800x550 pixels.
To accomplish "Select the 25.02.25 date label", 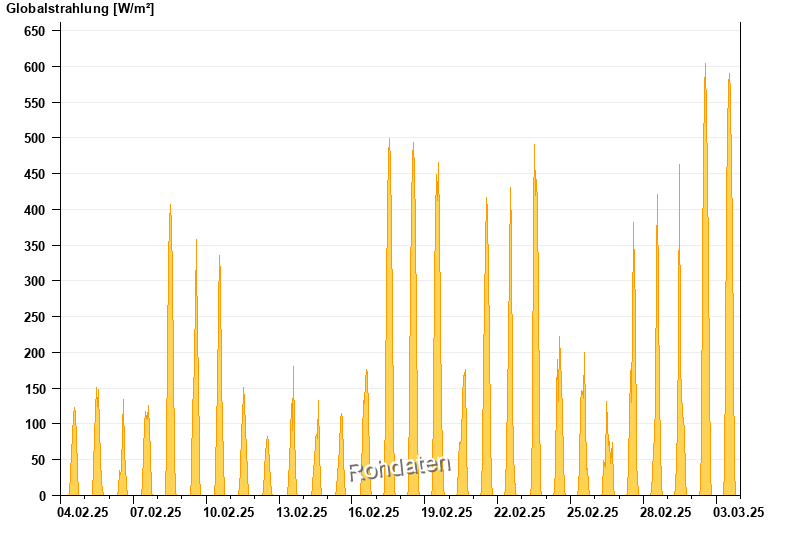I will (592, 512).
